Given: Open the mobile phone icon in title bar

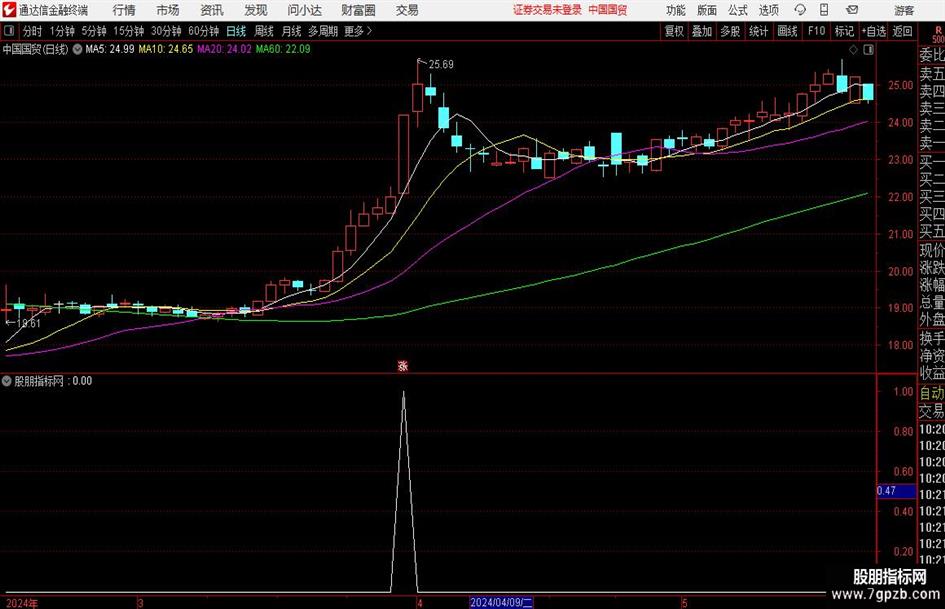Looking at the screenshot, I should (x=824, y=10).
